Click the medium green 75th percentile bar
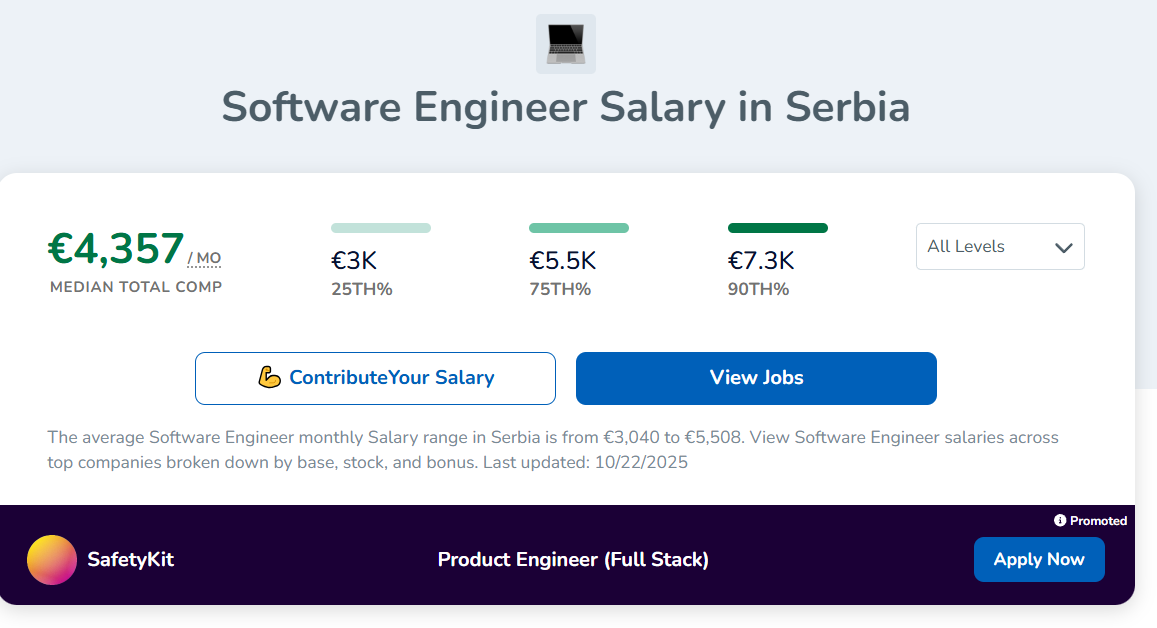Viewport: 1157px width, 628px height. [579, 228]
